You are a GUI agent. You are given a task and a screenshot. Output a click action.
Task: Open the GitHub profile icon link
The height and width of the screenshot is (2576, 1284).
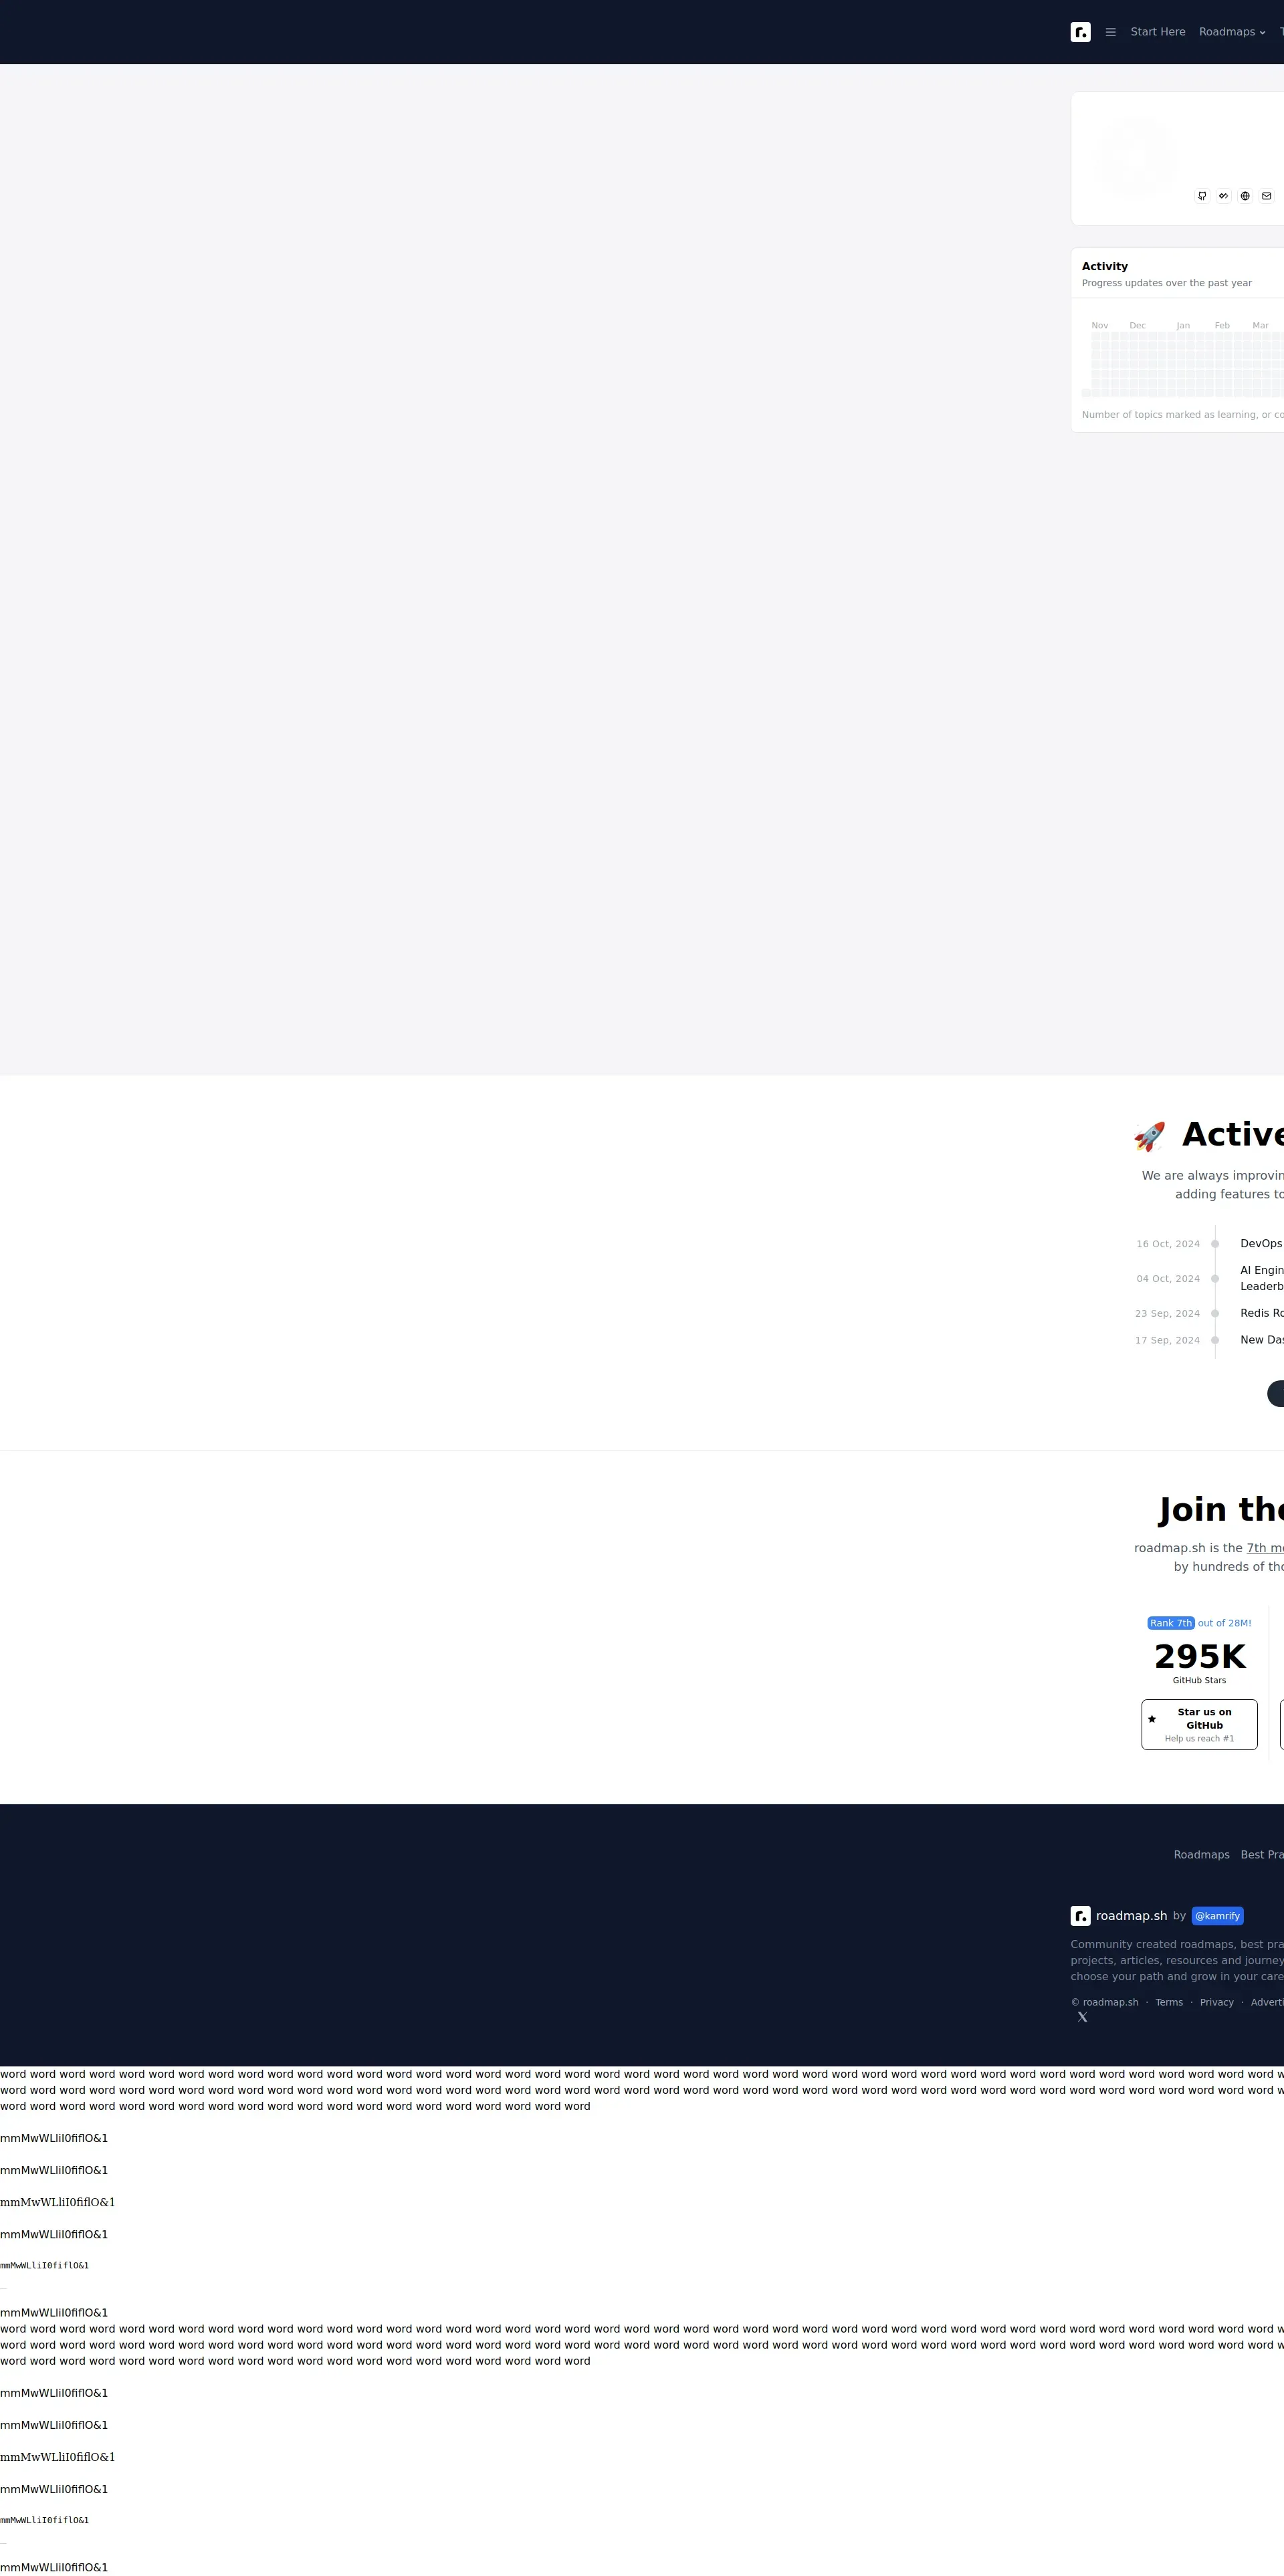(1202, 196)
